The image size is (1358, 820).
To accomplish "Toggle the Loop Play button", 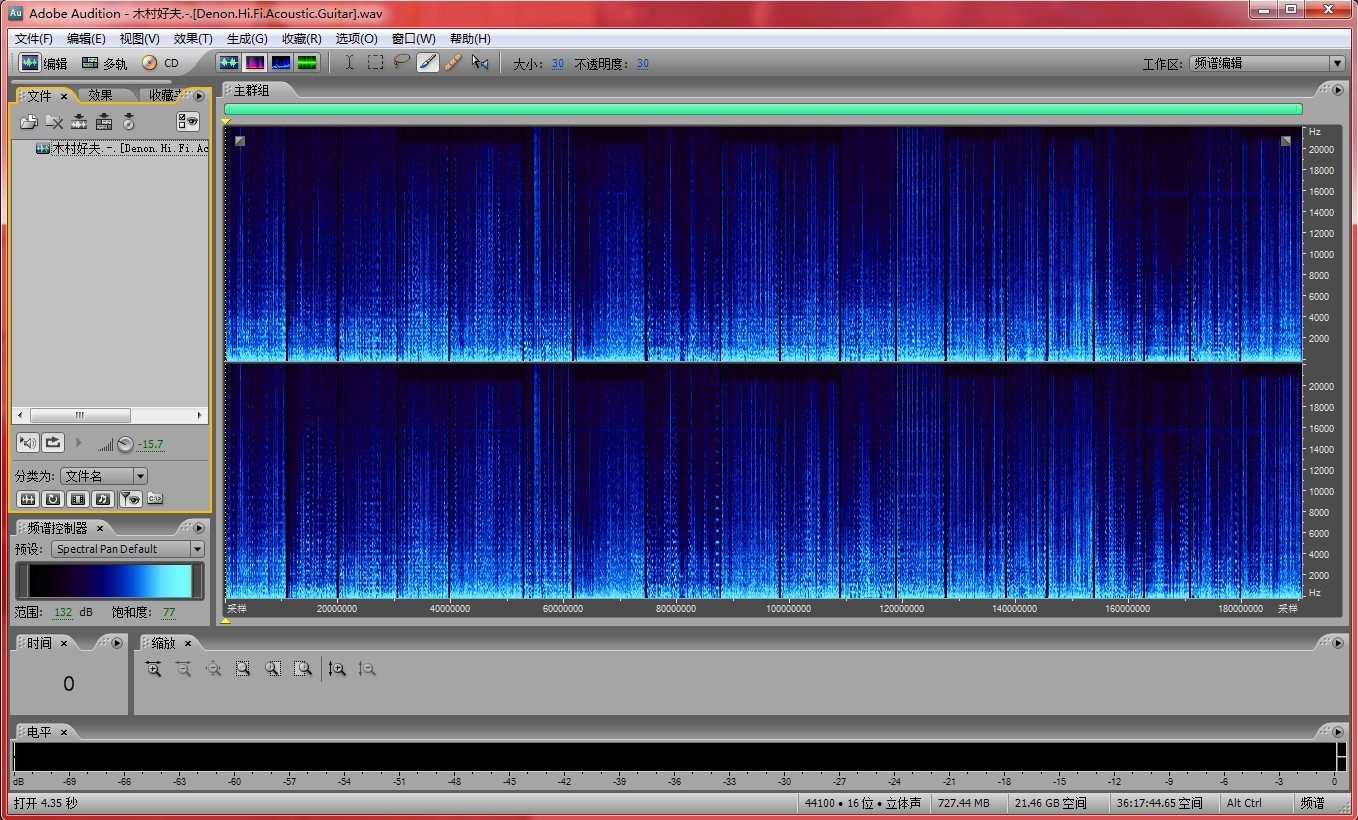I will coord(53,442).
